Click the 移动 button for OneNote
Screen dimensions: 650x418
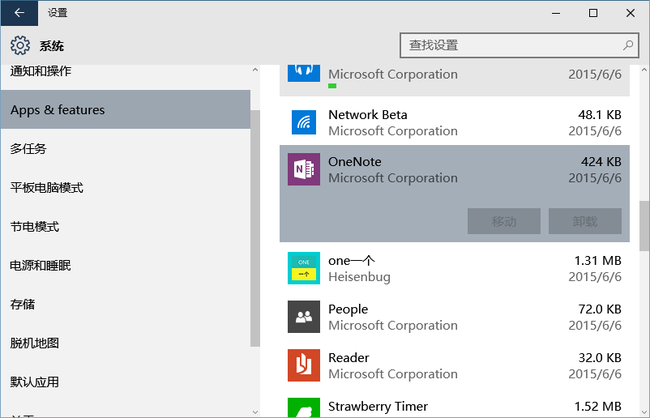[504, 221]
